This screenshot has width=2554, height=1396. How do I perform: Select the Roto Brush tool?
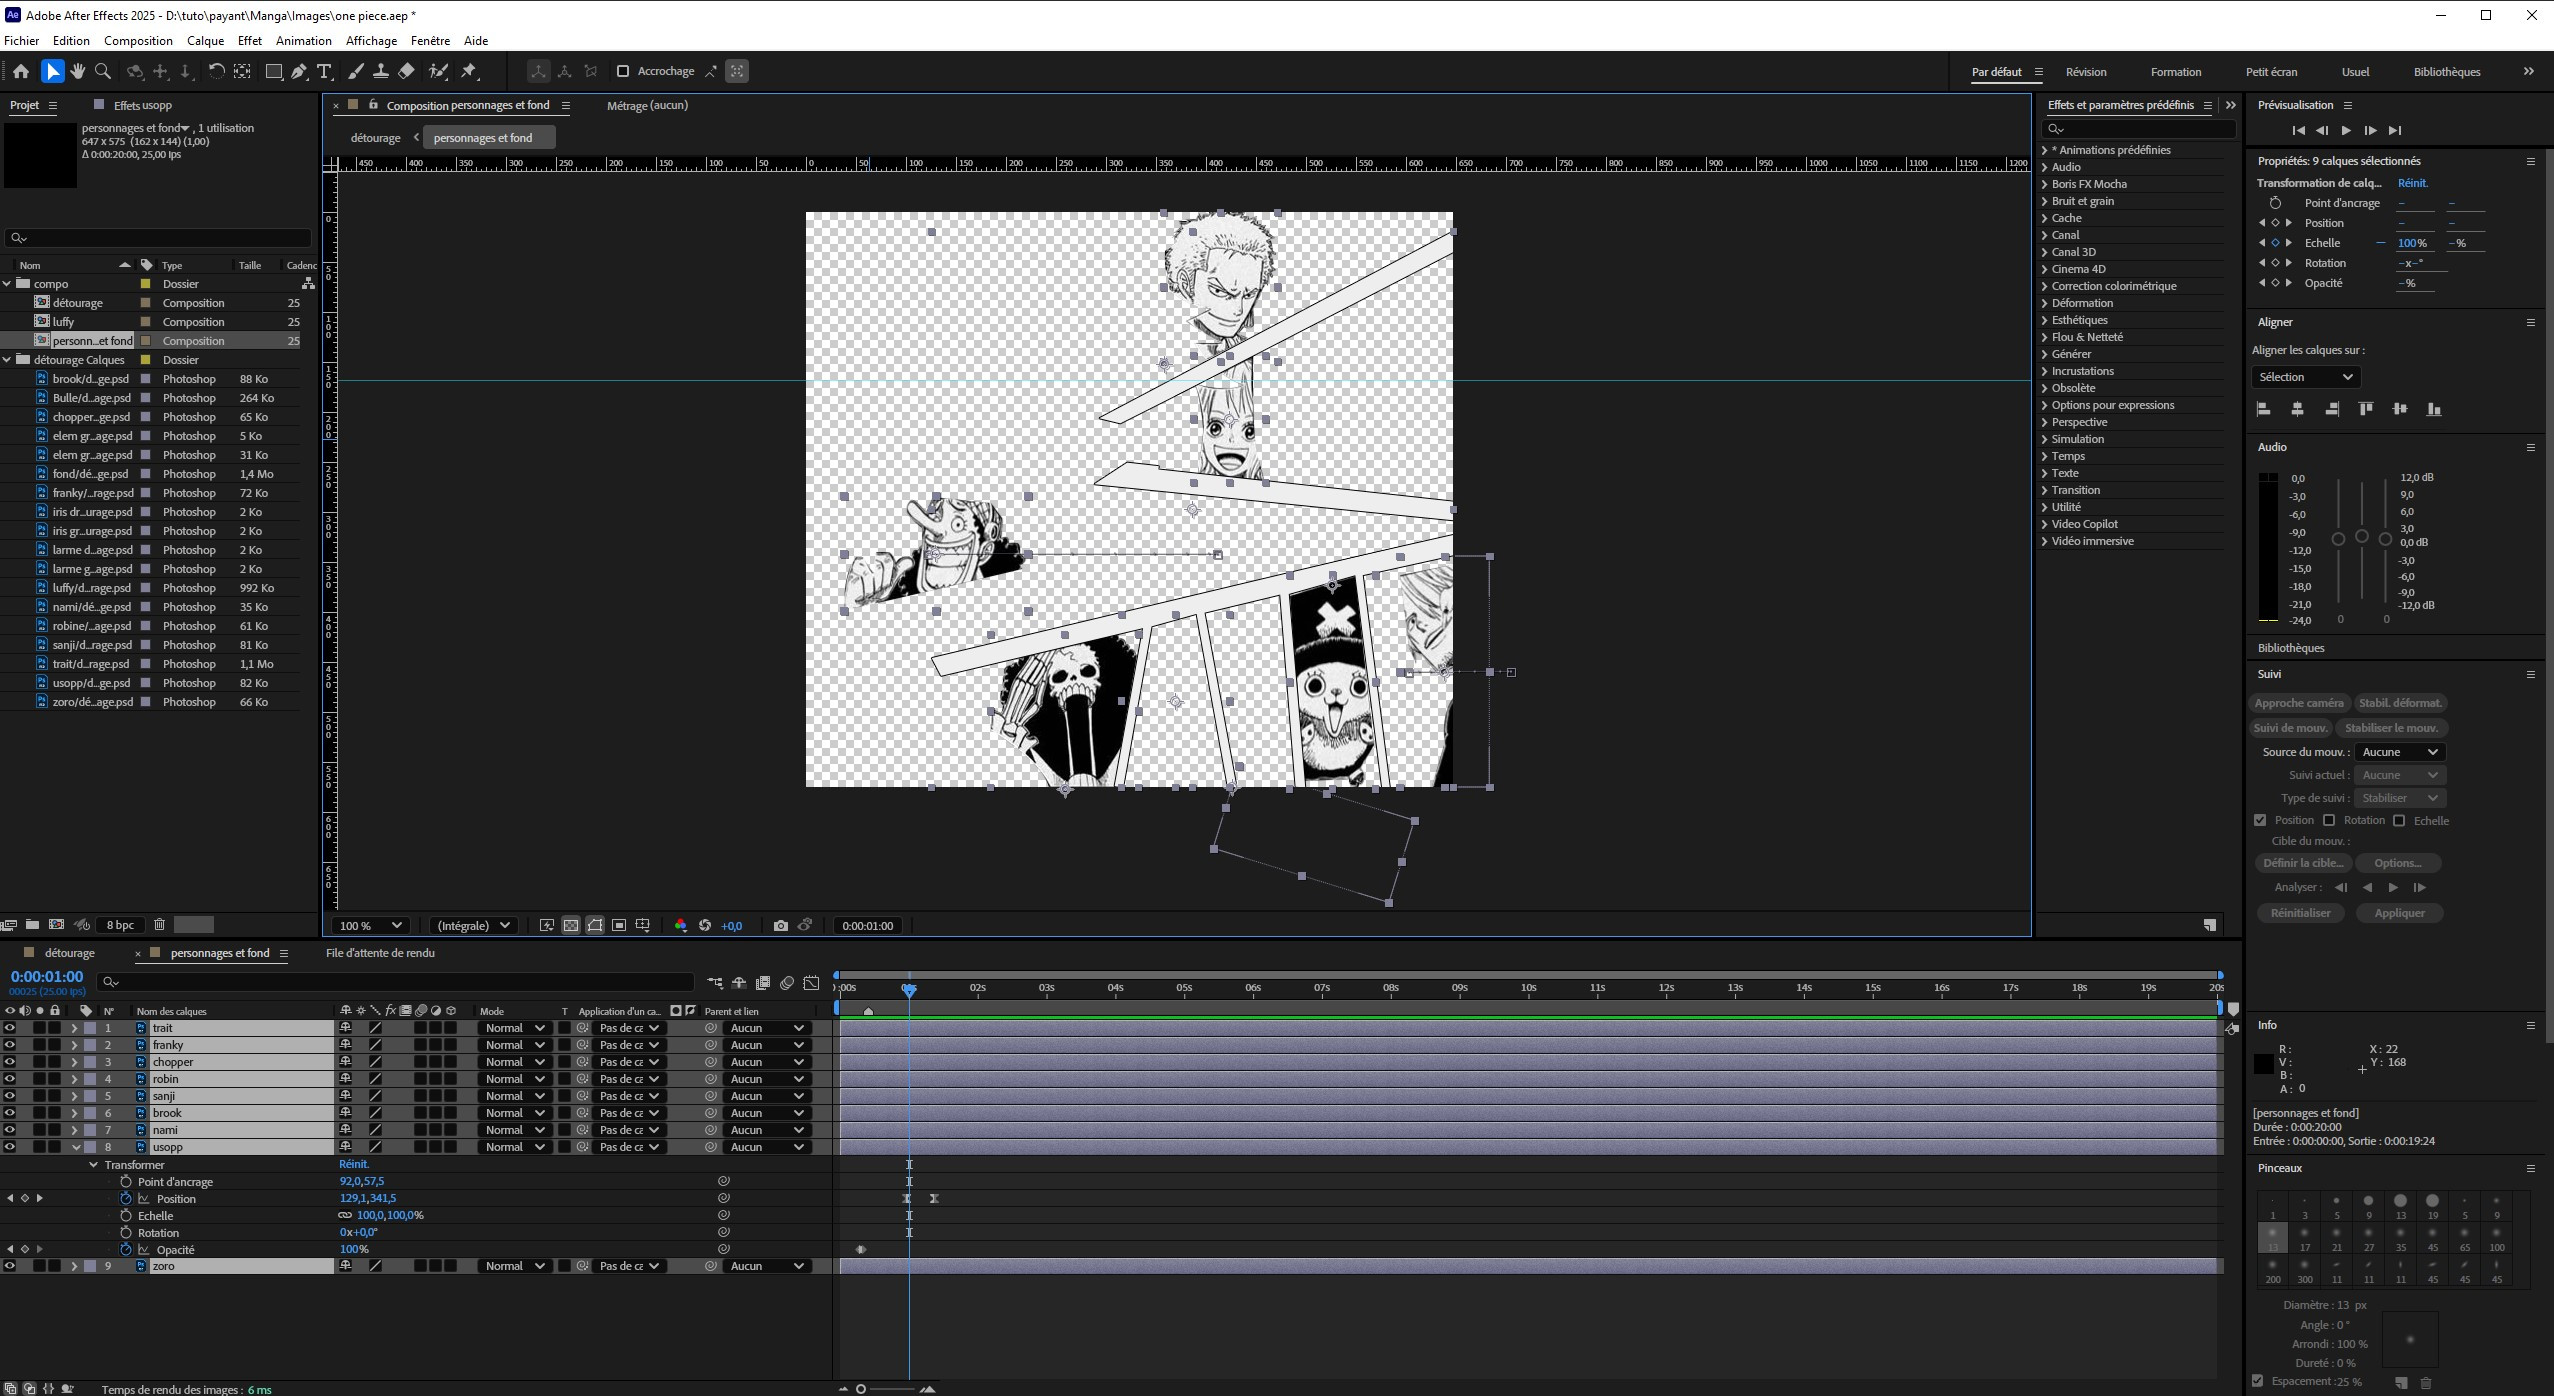coord(438,71)
